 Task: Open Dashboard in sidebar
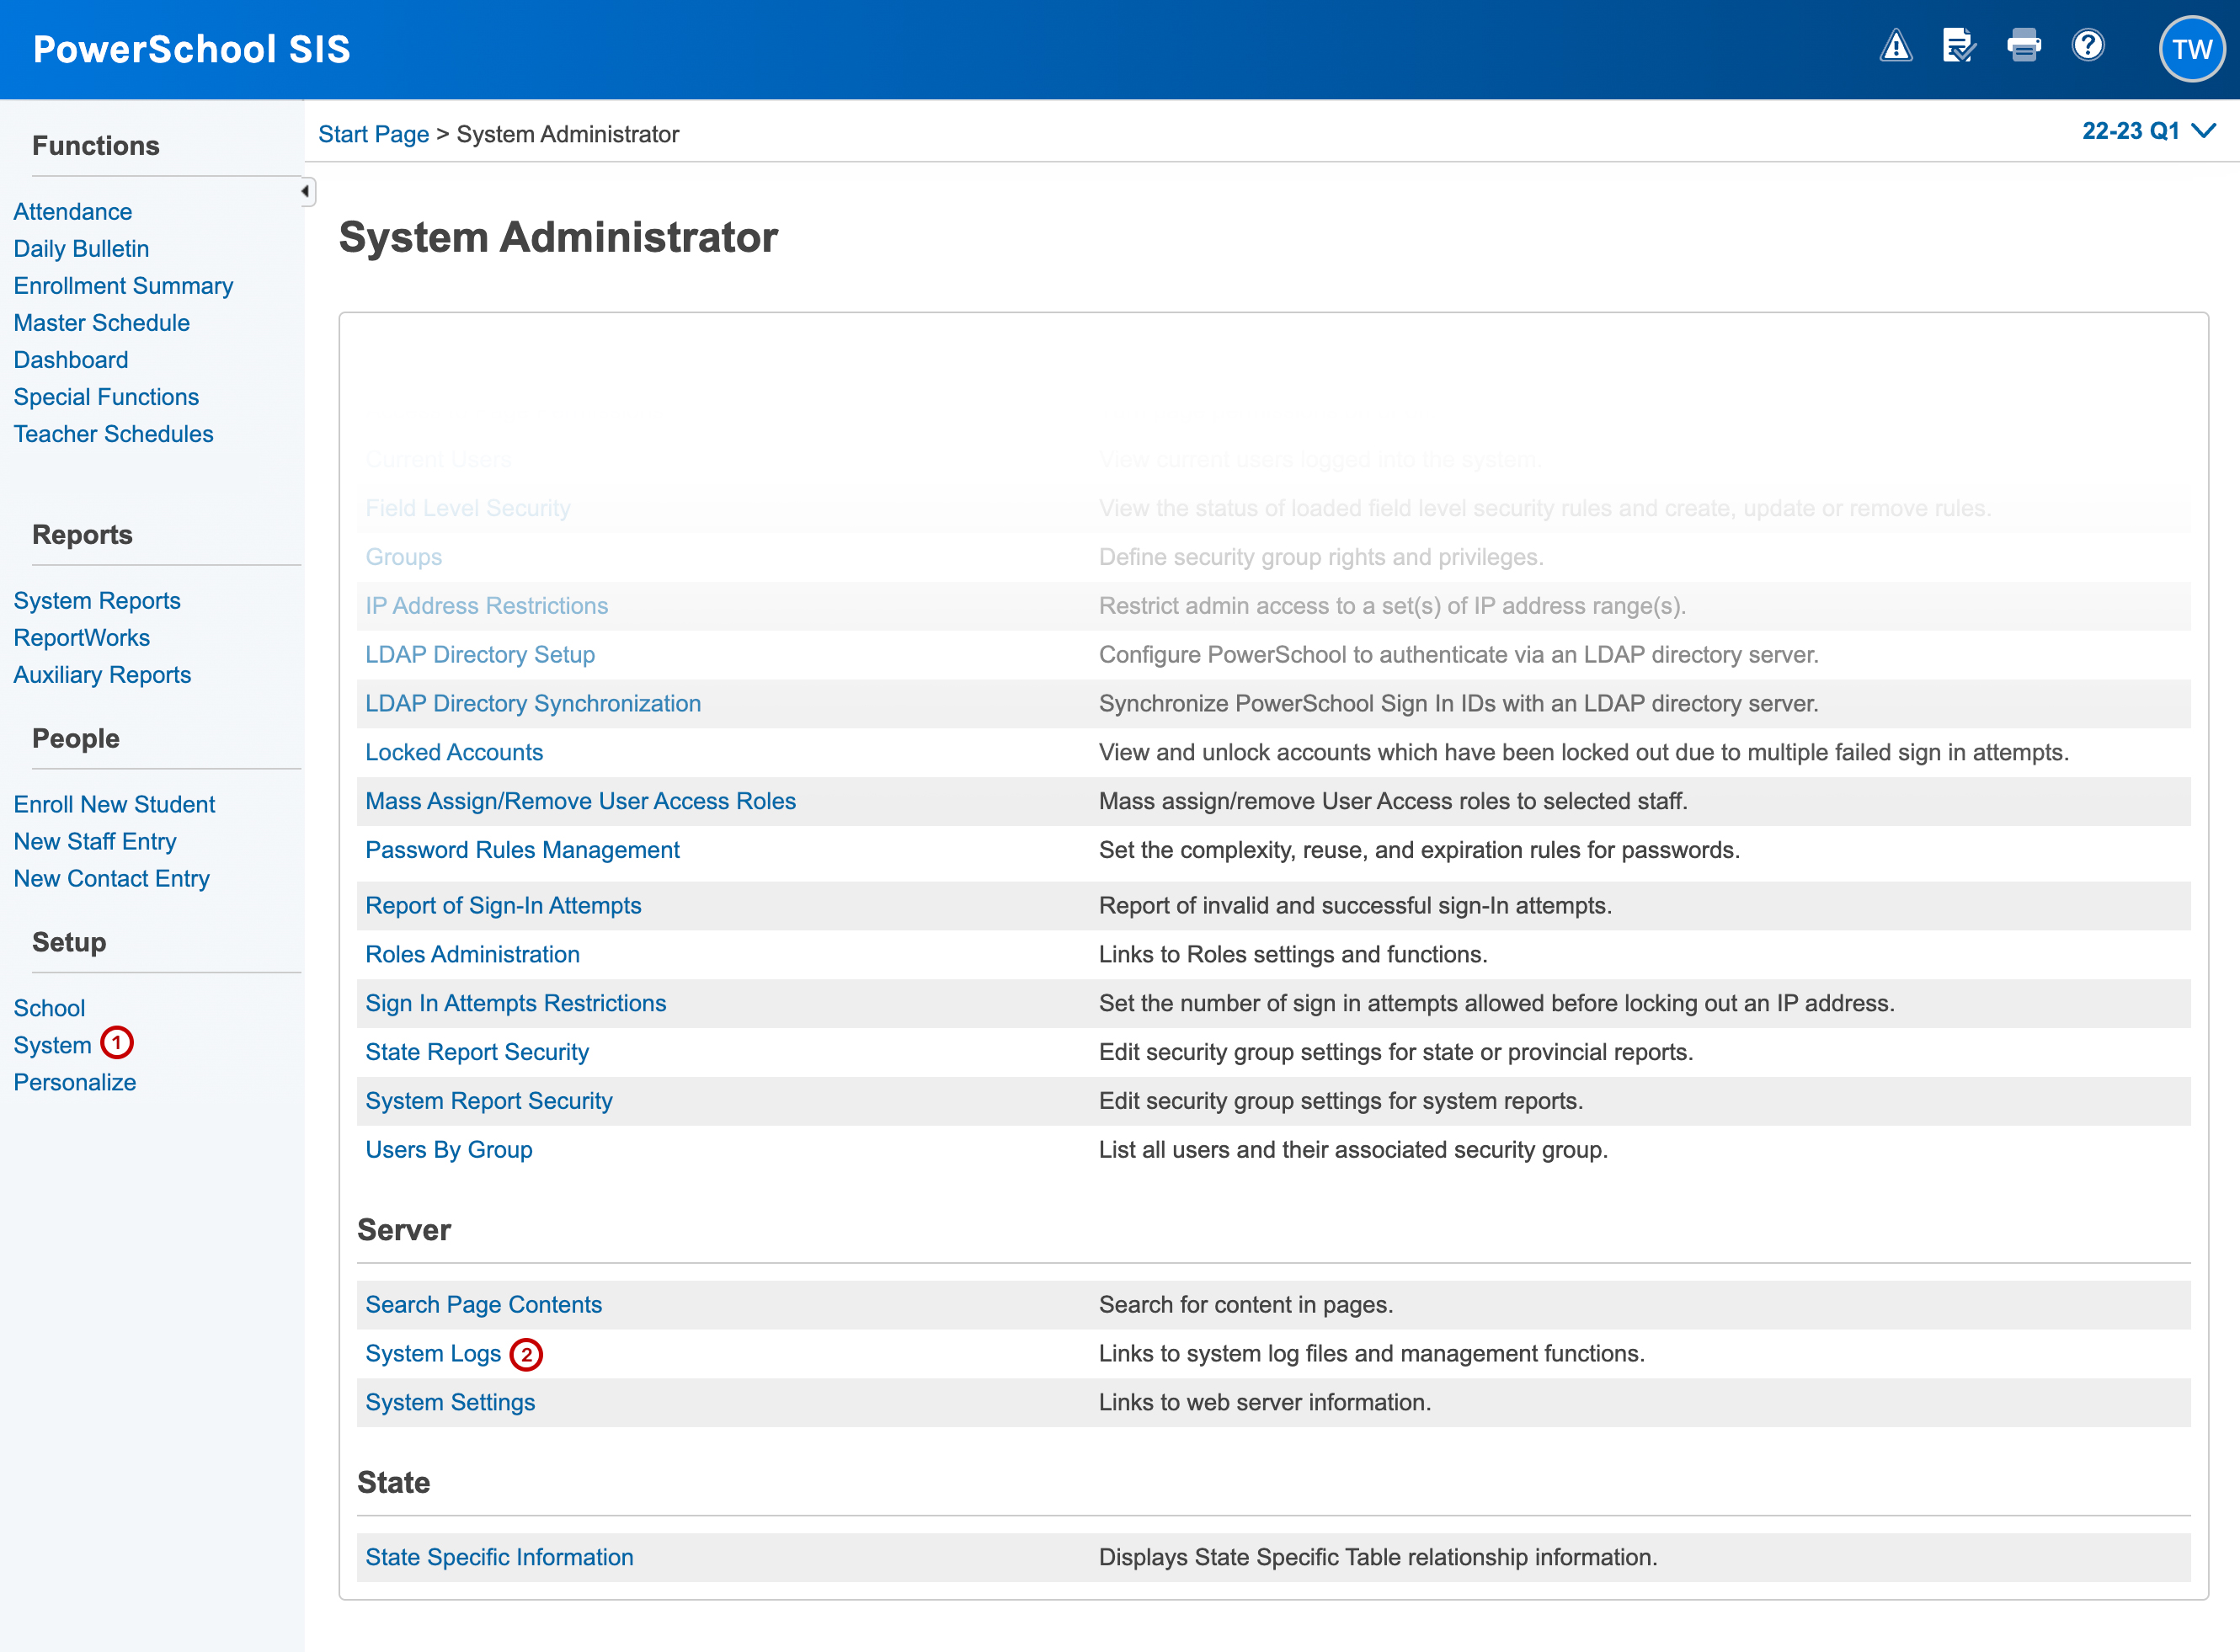71,360
